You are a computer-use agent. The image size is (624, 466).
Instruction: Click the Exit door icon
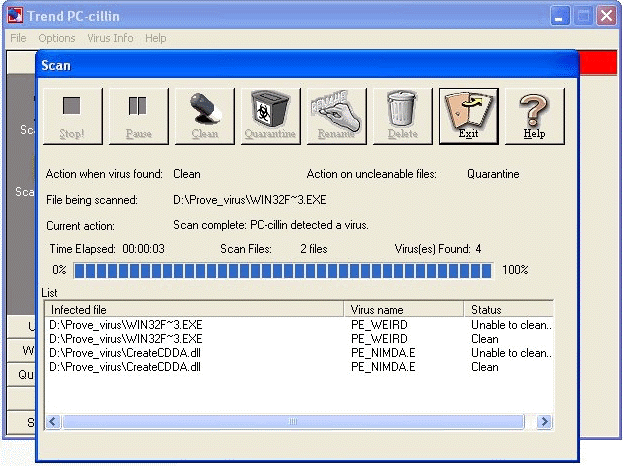[x=468, y=116]
